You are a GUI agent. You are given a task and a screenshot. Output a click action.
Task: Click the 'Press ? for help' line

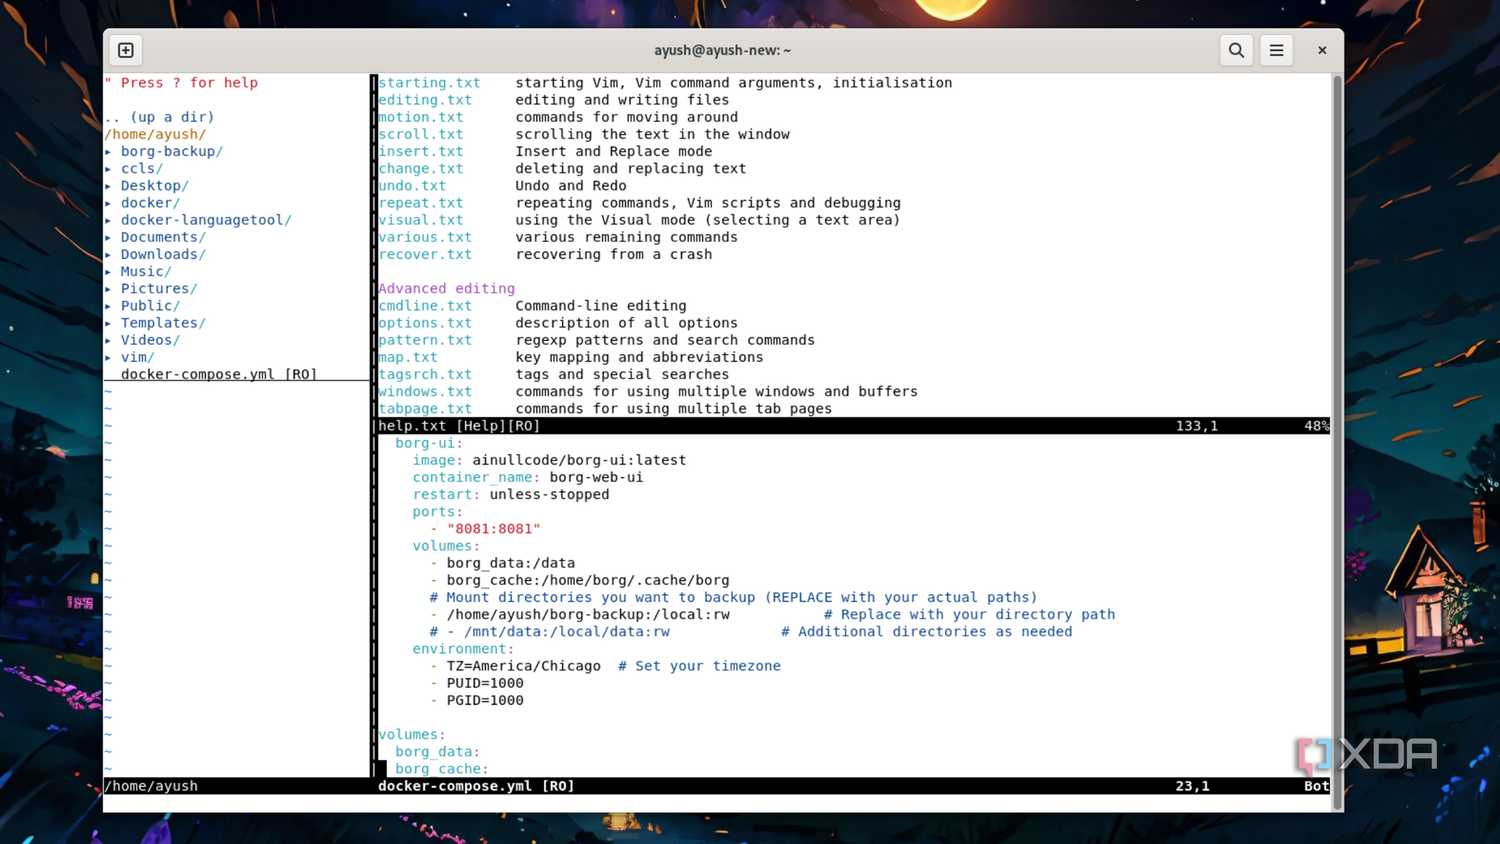pyautogui.click(x=181, y=83)
